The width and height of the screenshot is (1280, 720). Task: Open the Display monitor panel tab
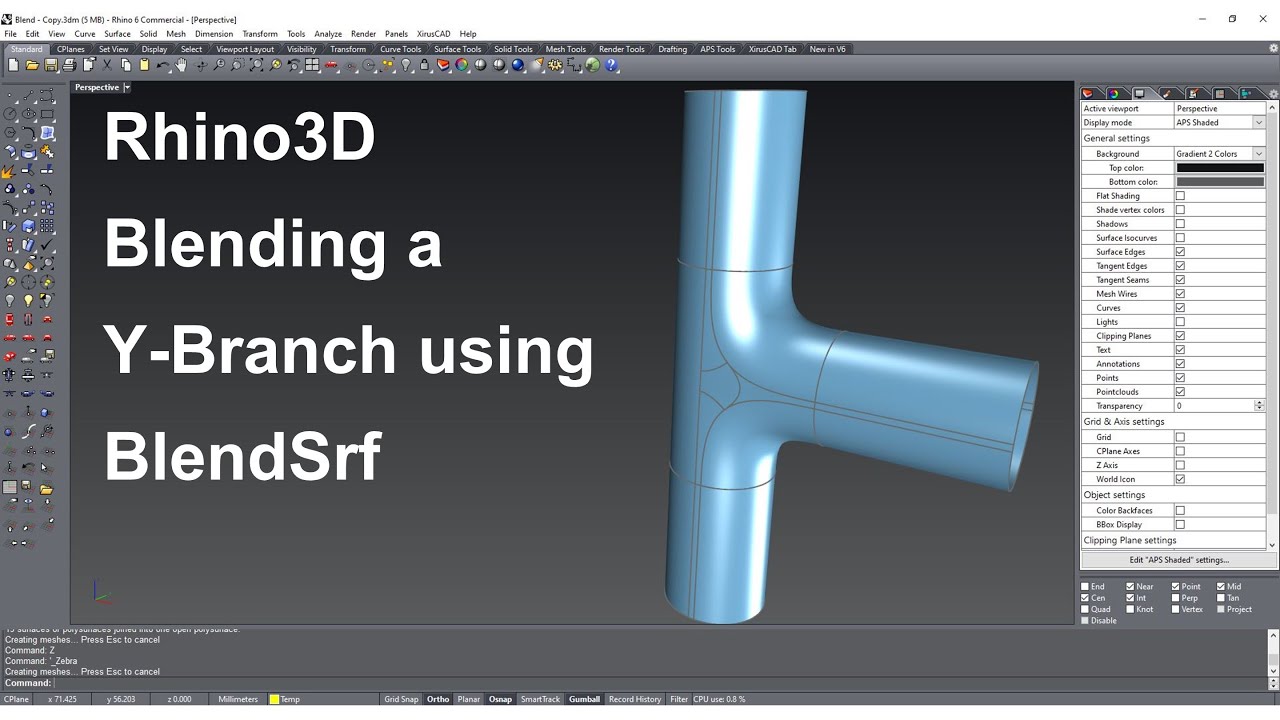pyautogui.click(x=1139, y=93)
